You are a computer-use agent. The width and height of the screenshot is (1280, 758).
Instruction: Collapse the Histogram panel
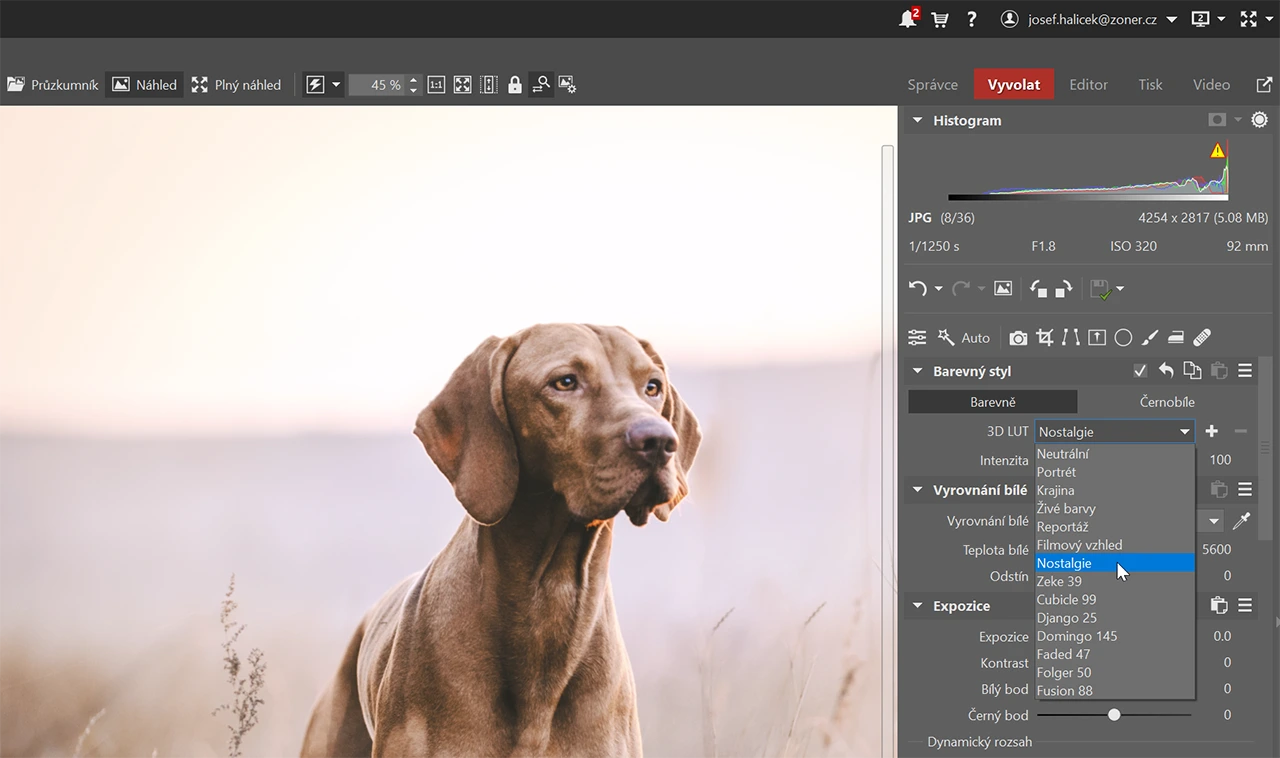pyautogui.click(x=917, y=120)
